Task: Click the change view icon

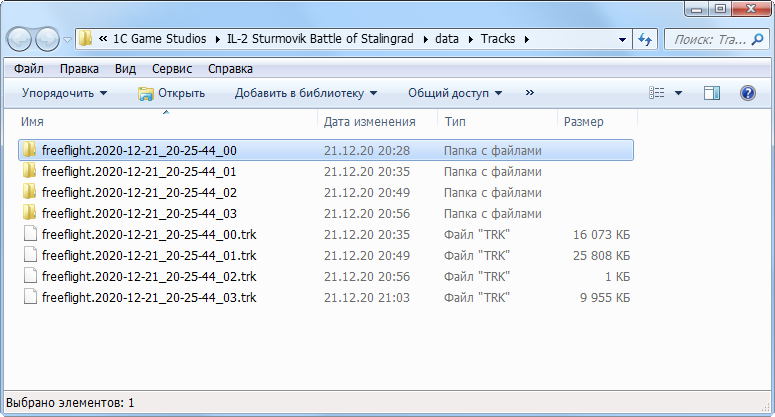Action: coord(657,93)
